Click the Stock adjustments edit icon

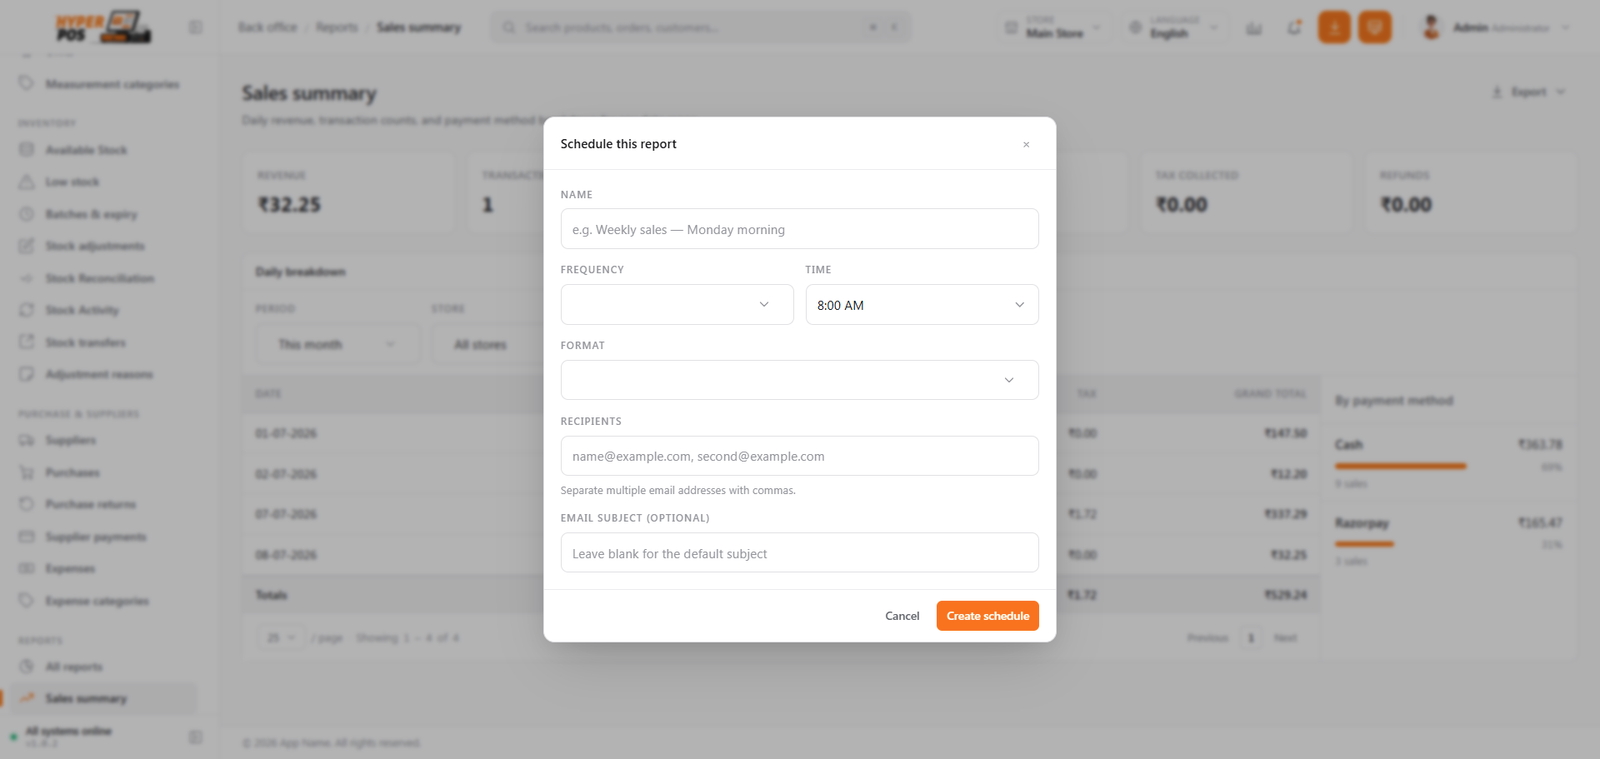pyautogui.click(x=27, y=246)
